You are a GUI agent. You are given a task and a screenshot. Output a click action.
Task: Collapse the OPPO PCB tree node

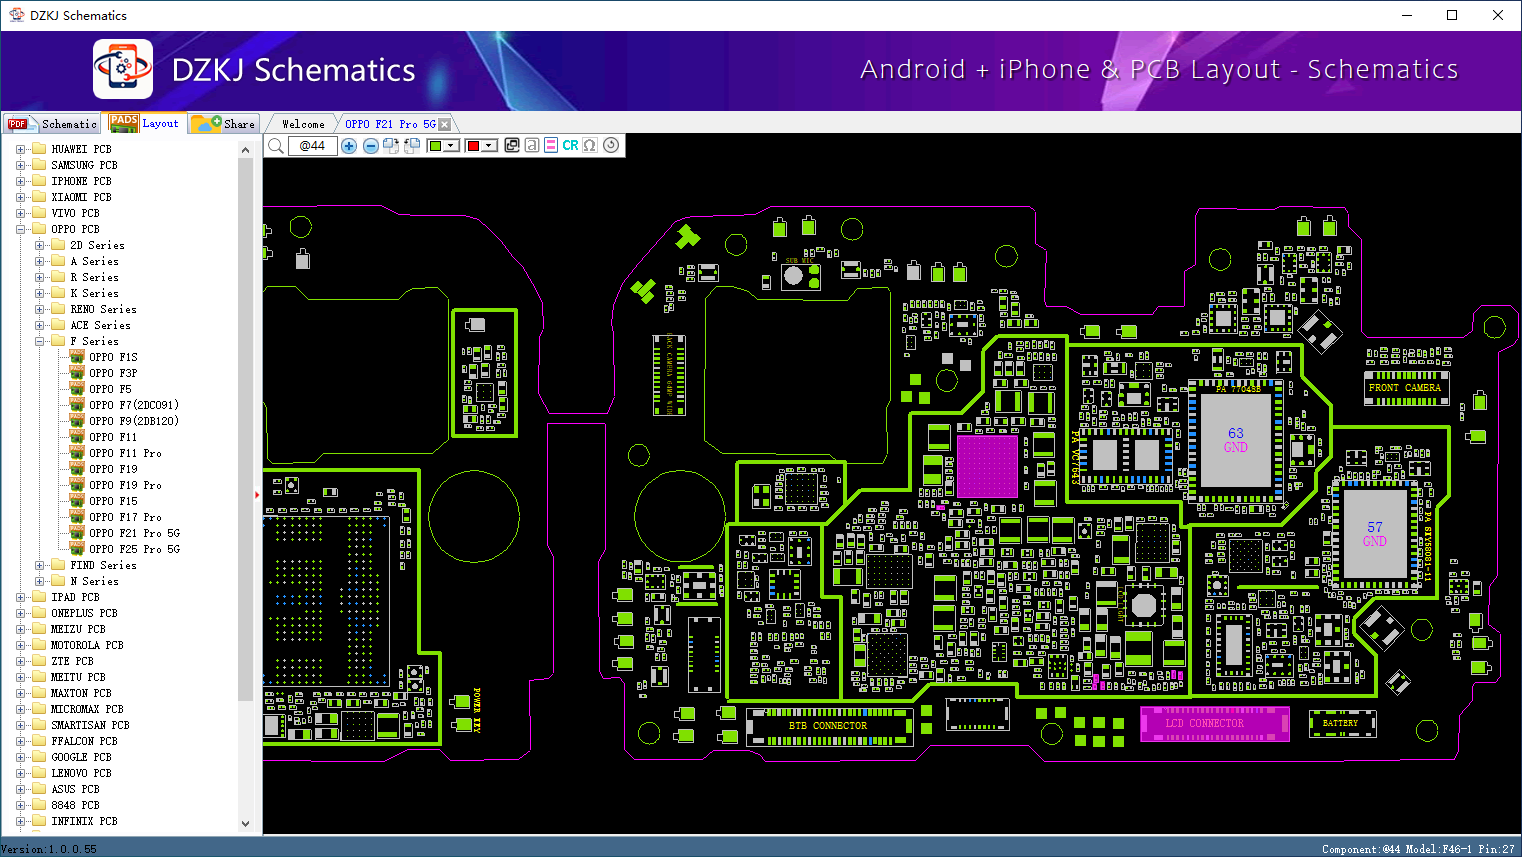point(21,229)
